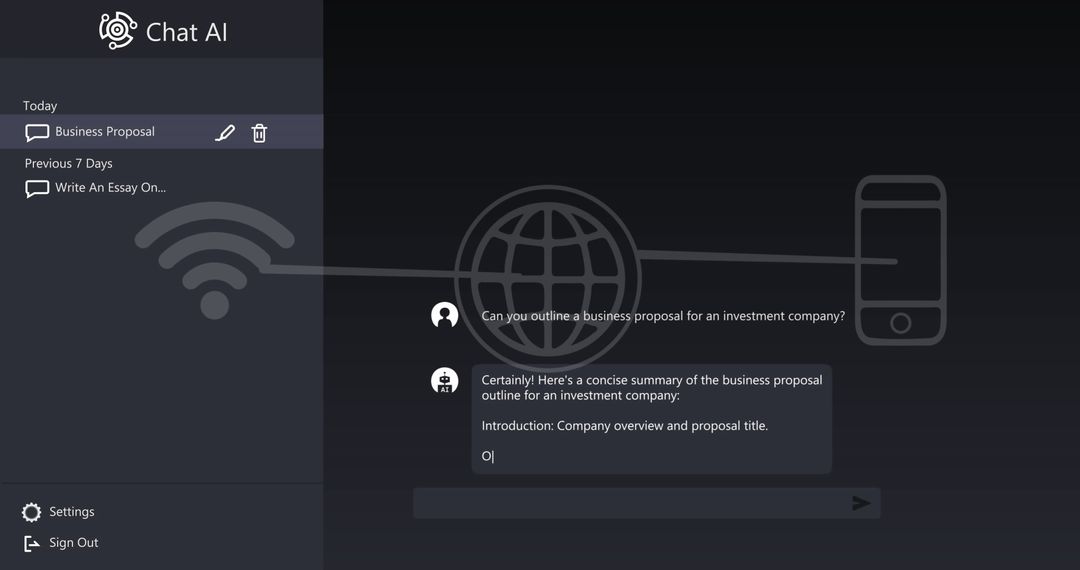This screenshot has height=570, width=1080.
Task: Click the Write An Essay On chat bubble icon
Action: pyautogui.click(x=37, y=188)
